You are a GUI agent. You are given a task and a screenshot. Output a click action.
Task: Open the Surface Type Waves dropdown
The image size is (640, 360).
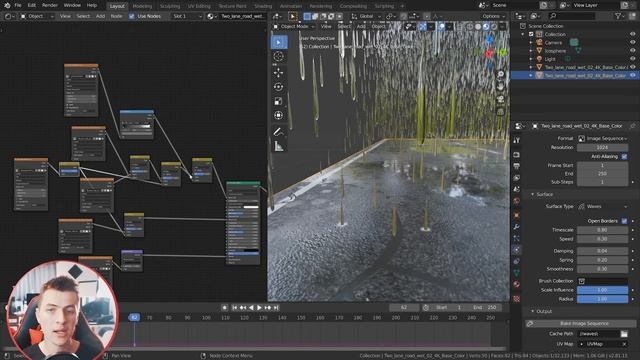pos(602,207)
